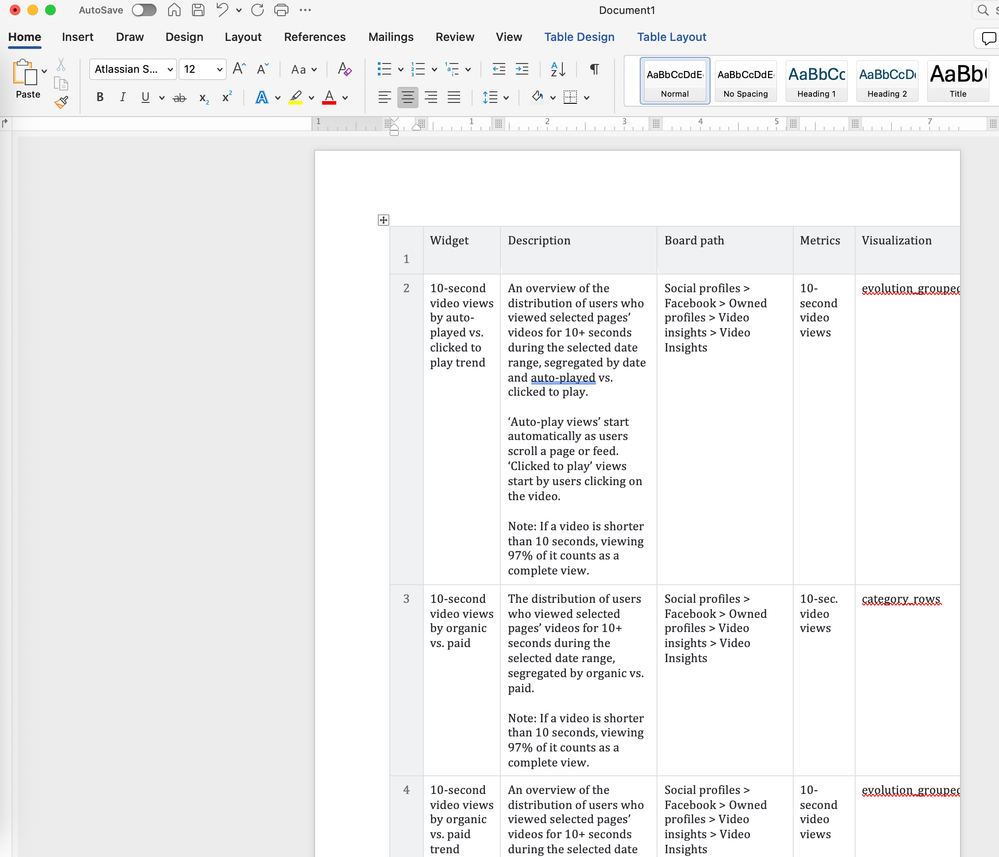Apply the red font color swatch

[329, 97]
